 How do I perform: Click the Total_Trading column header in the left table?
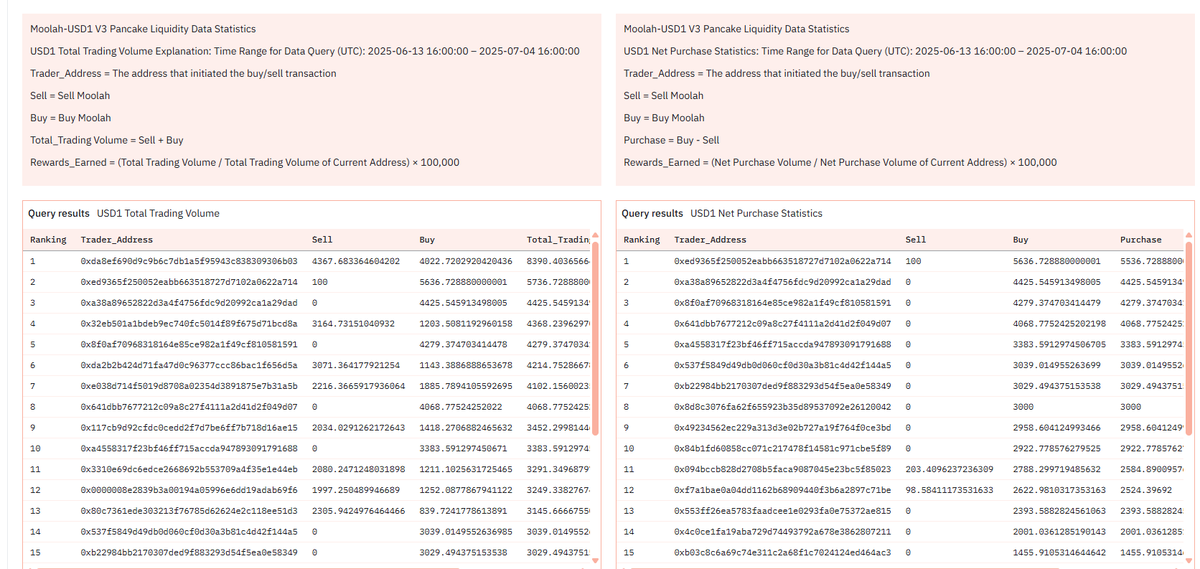[x=558, y=240]
